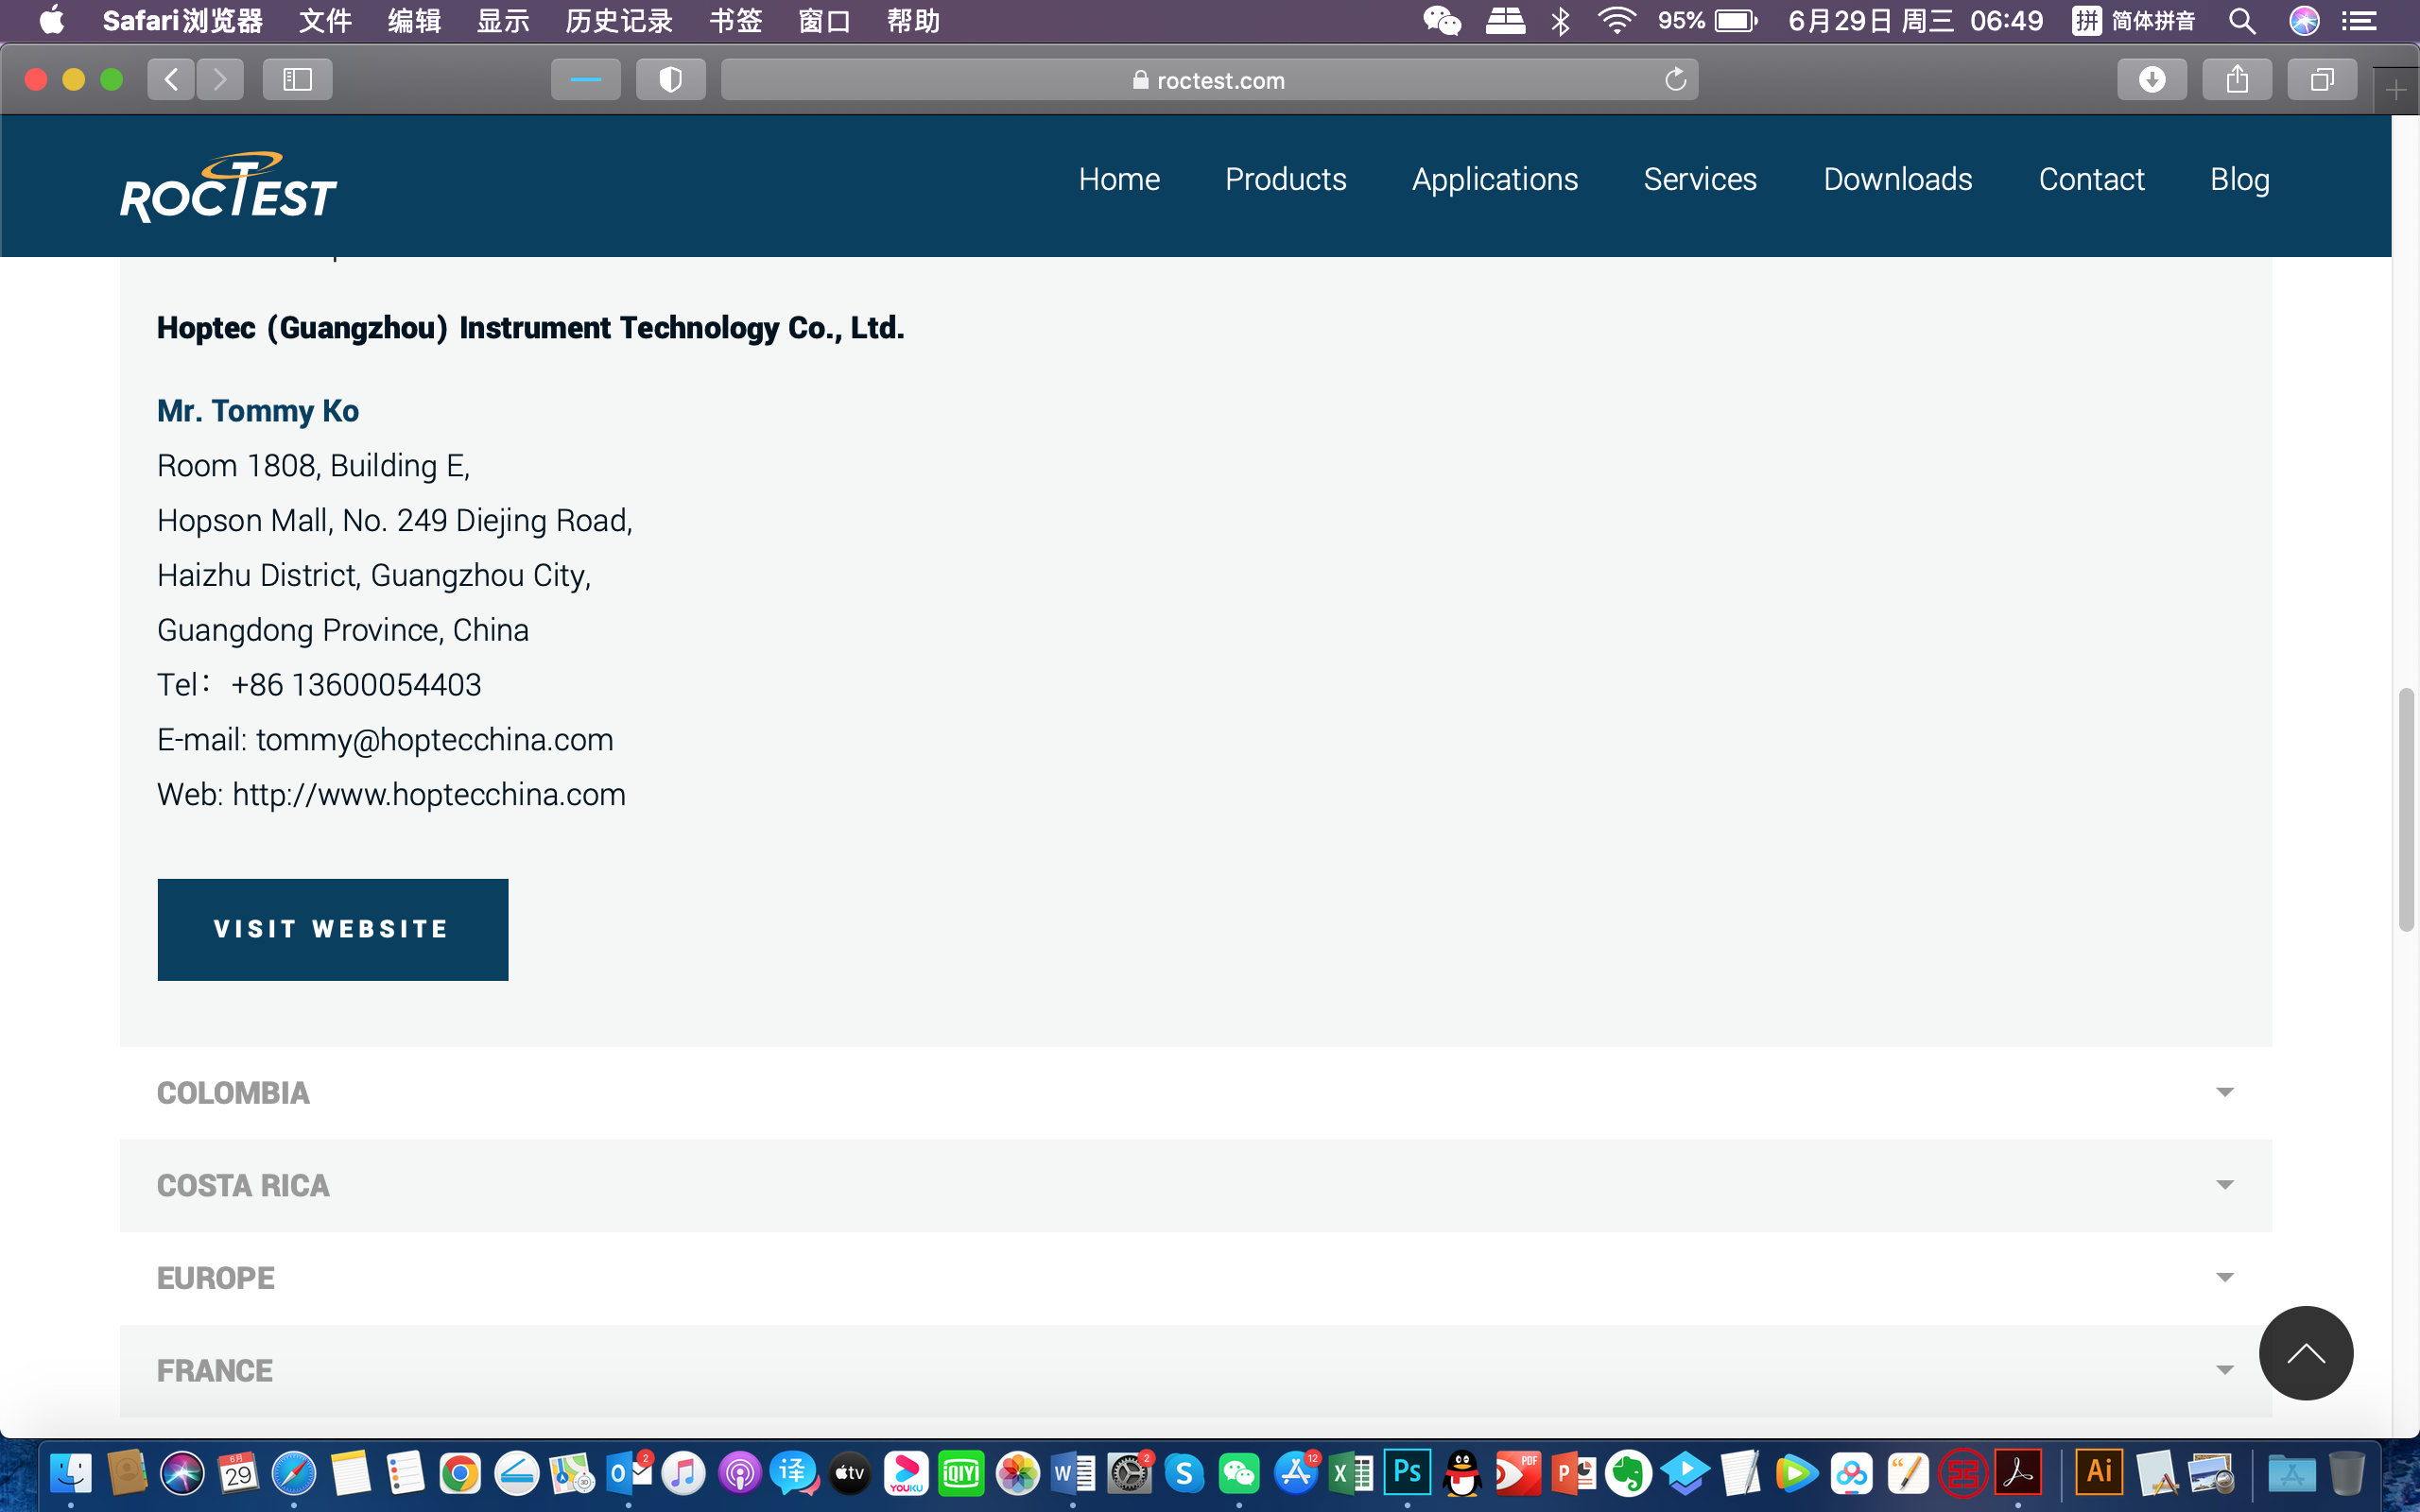Go back with the back arrow
The image size is (2420, 1512).
pos(171,80)
